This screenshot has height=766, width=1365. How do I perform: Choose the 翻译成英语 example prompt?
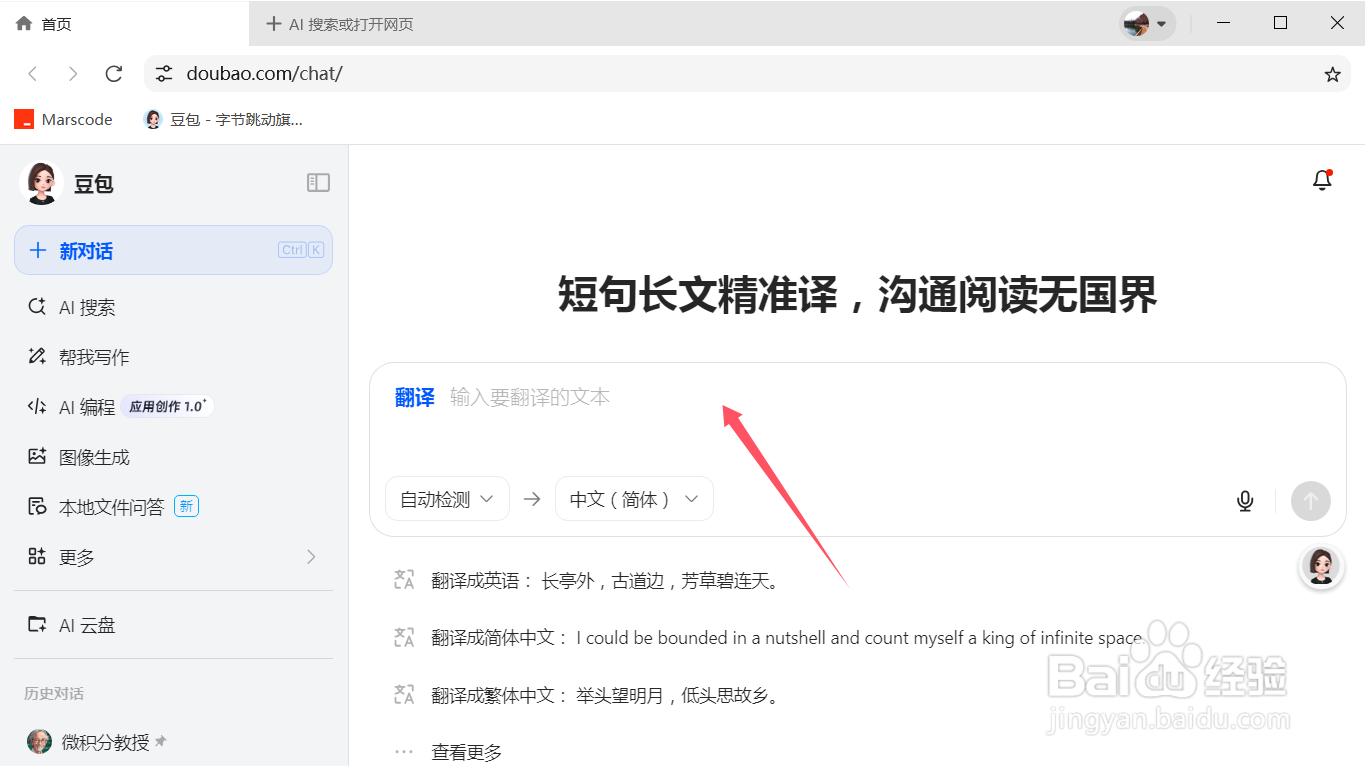pos(605,581)
